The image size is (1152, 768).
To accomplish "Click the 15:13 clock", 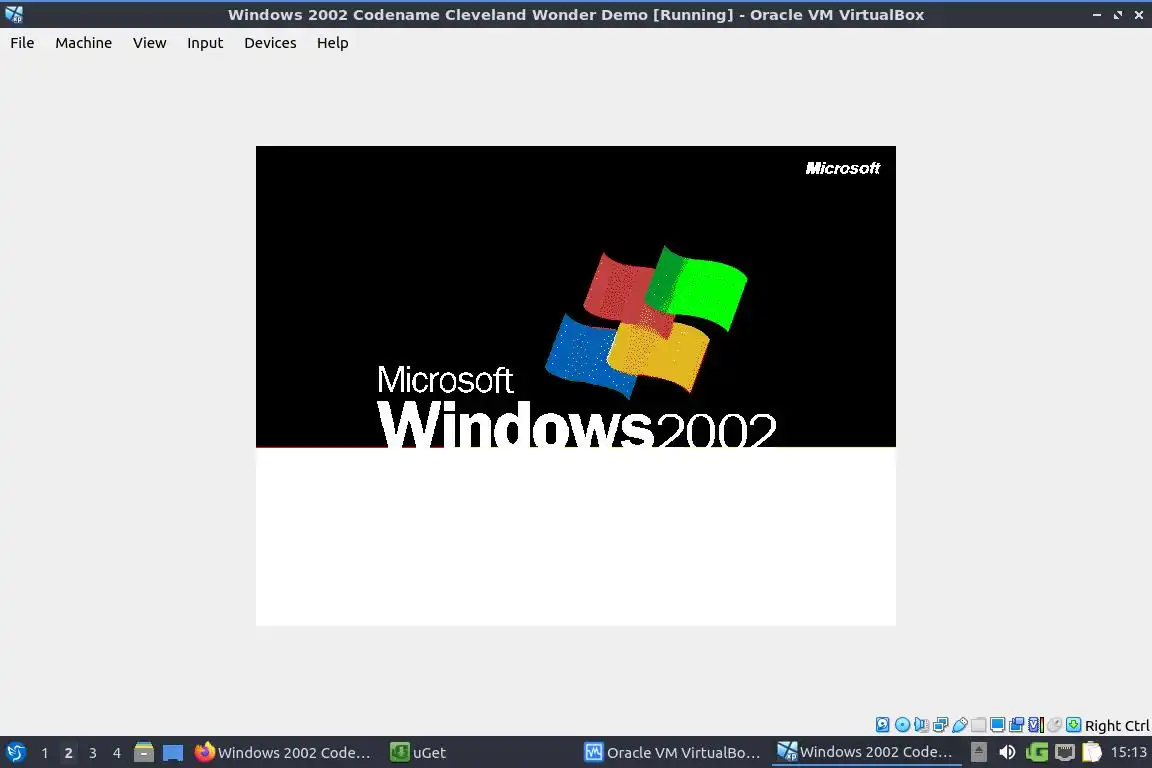I will click(1128, 752).
